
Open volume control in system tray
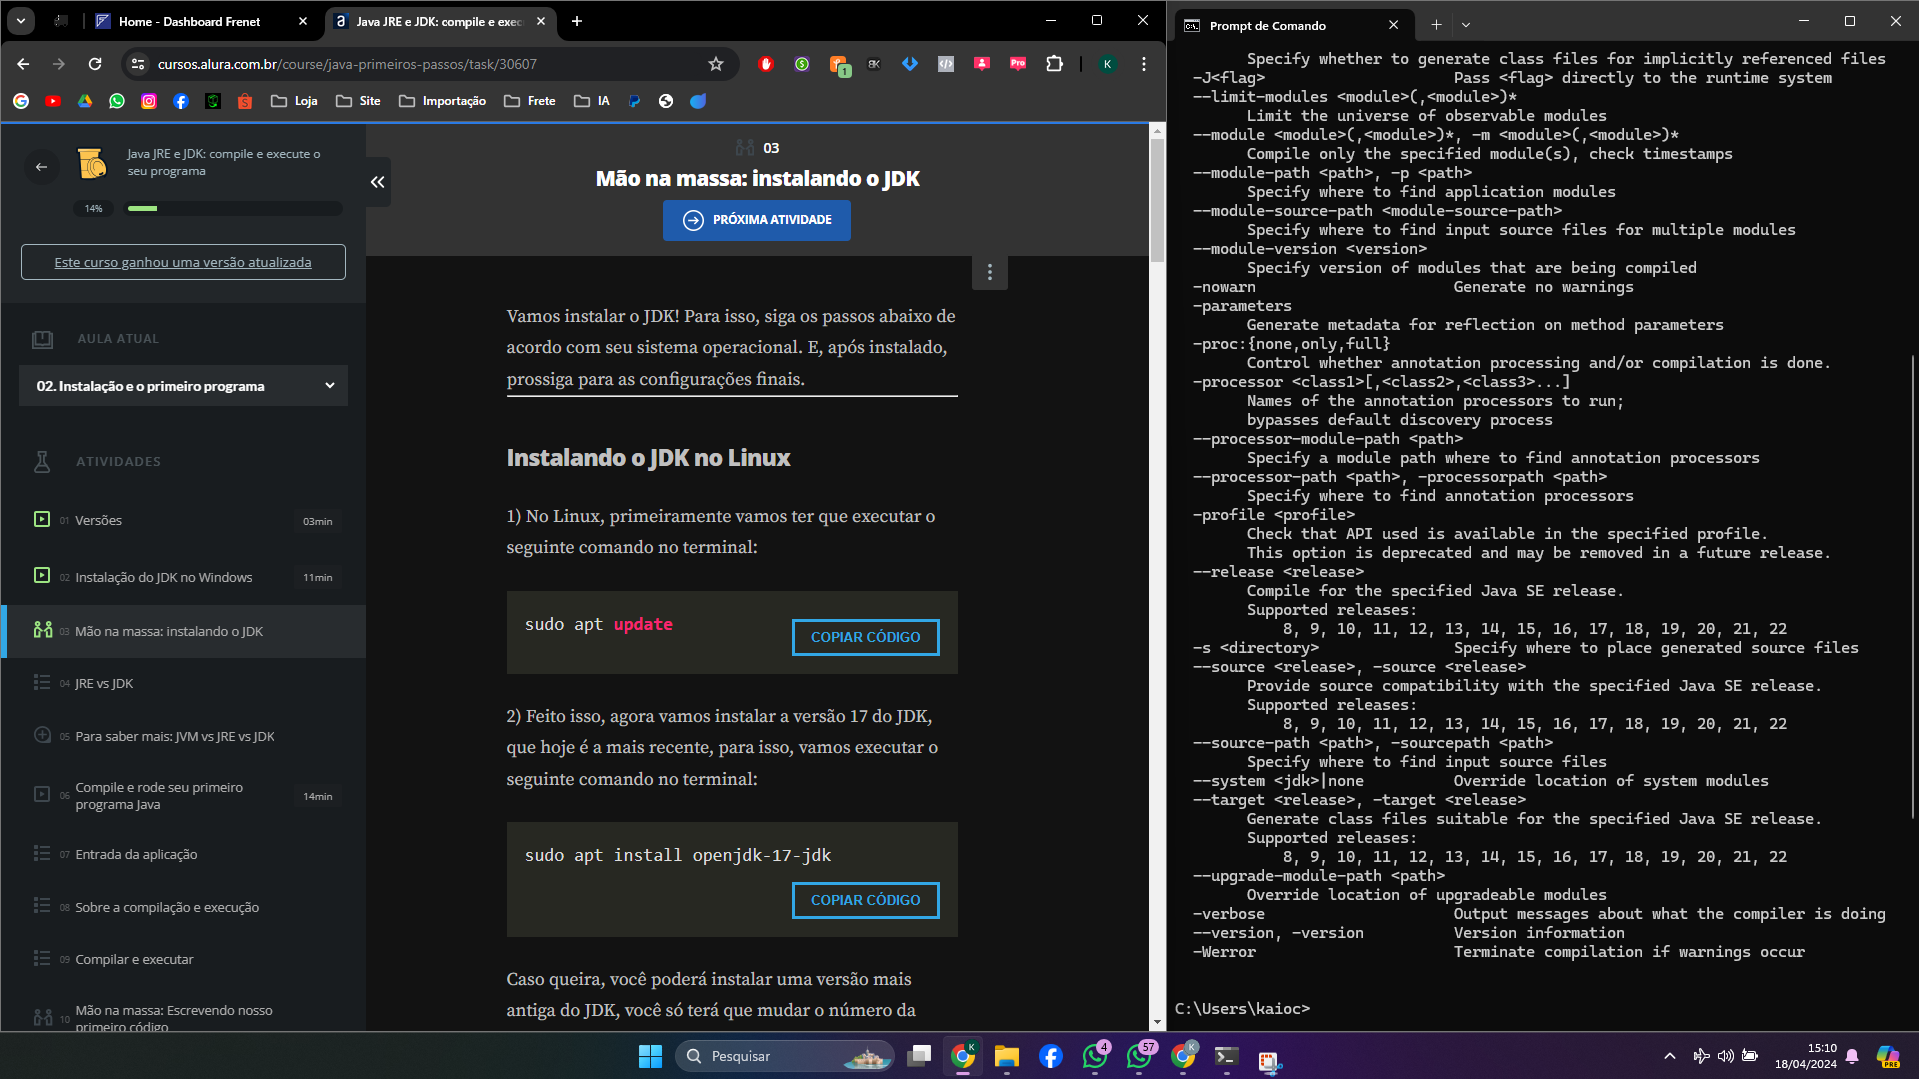[1725, 1056]
